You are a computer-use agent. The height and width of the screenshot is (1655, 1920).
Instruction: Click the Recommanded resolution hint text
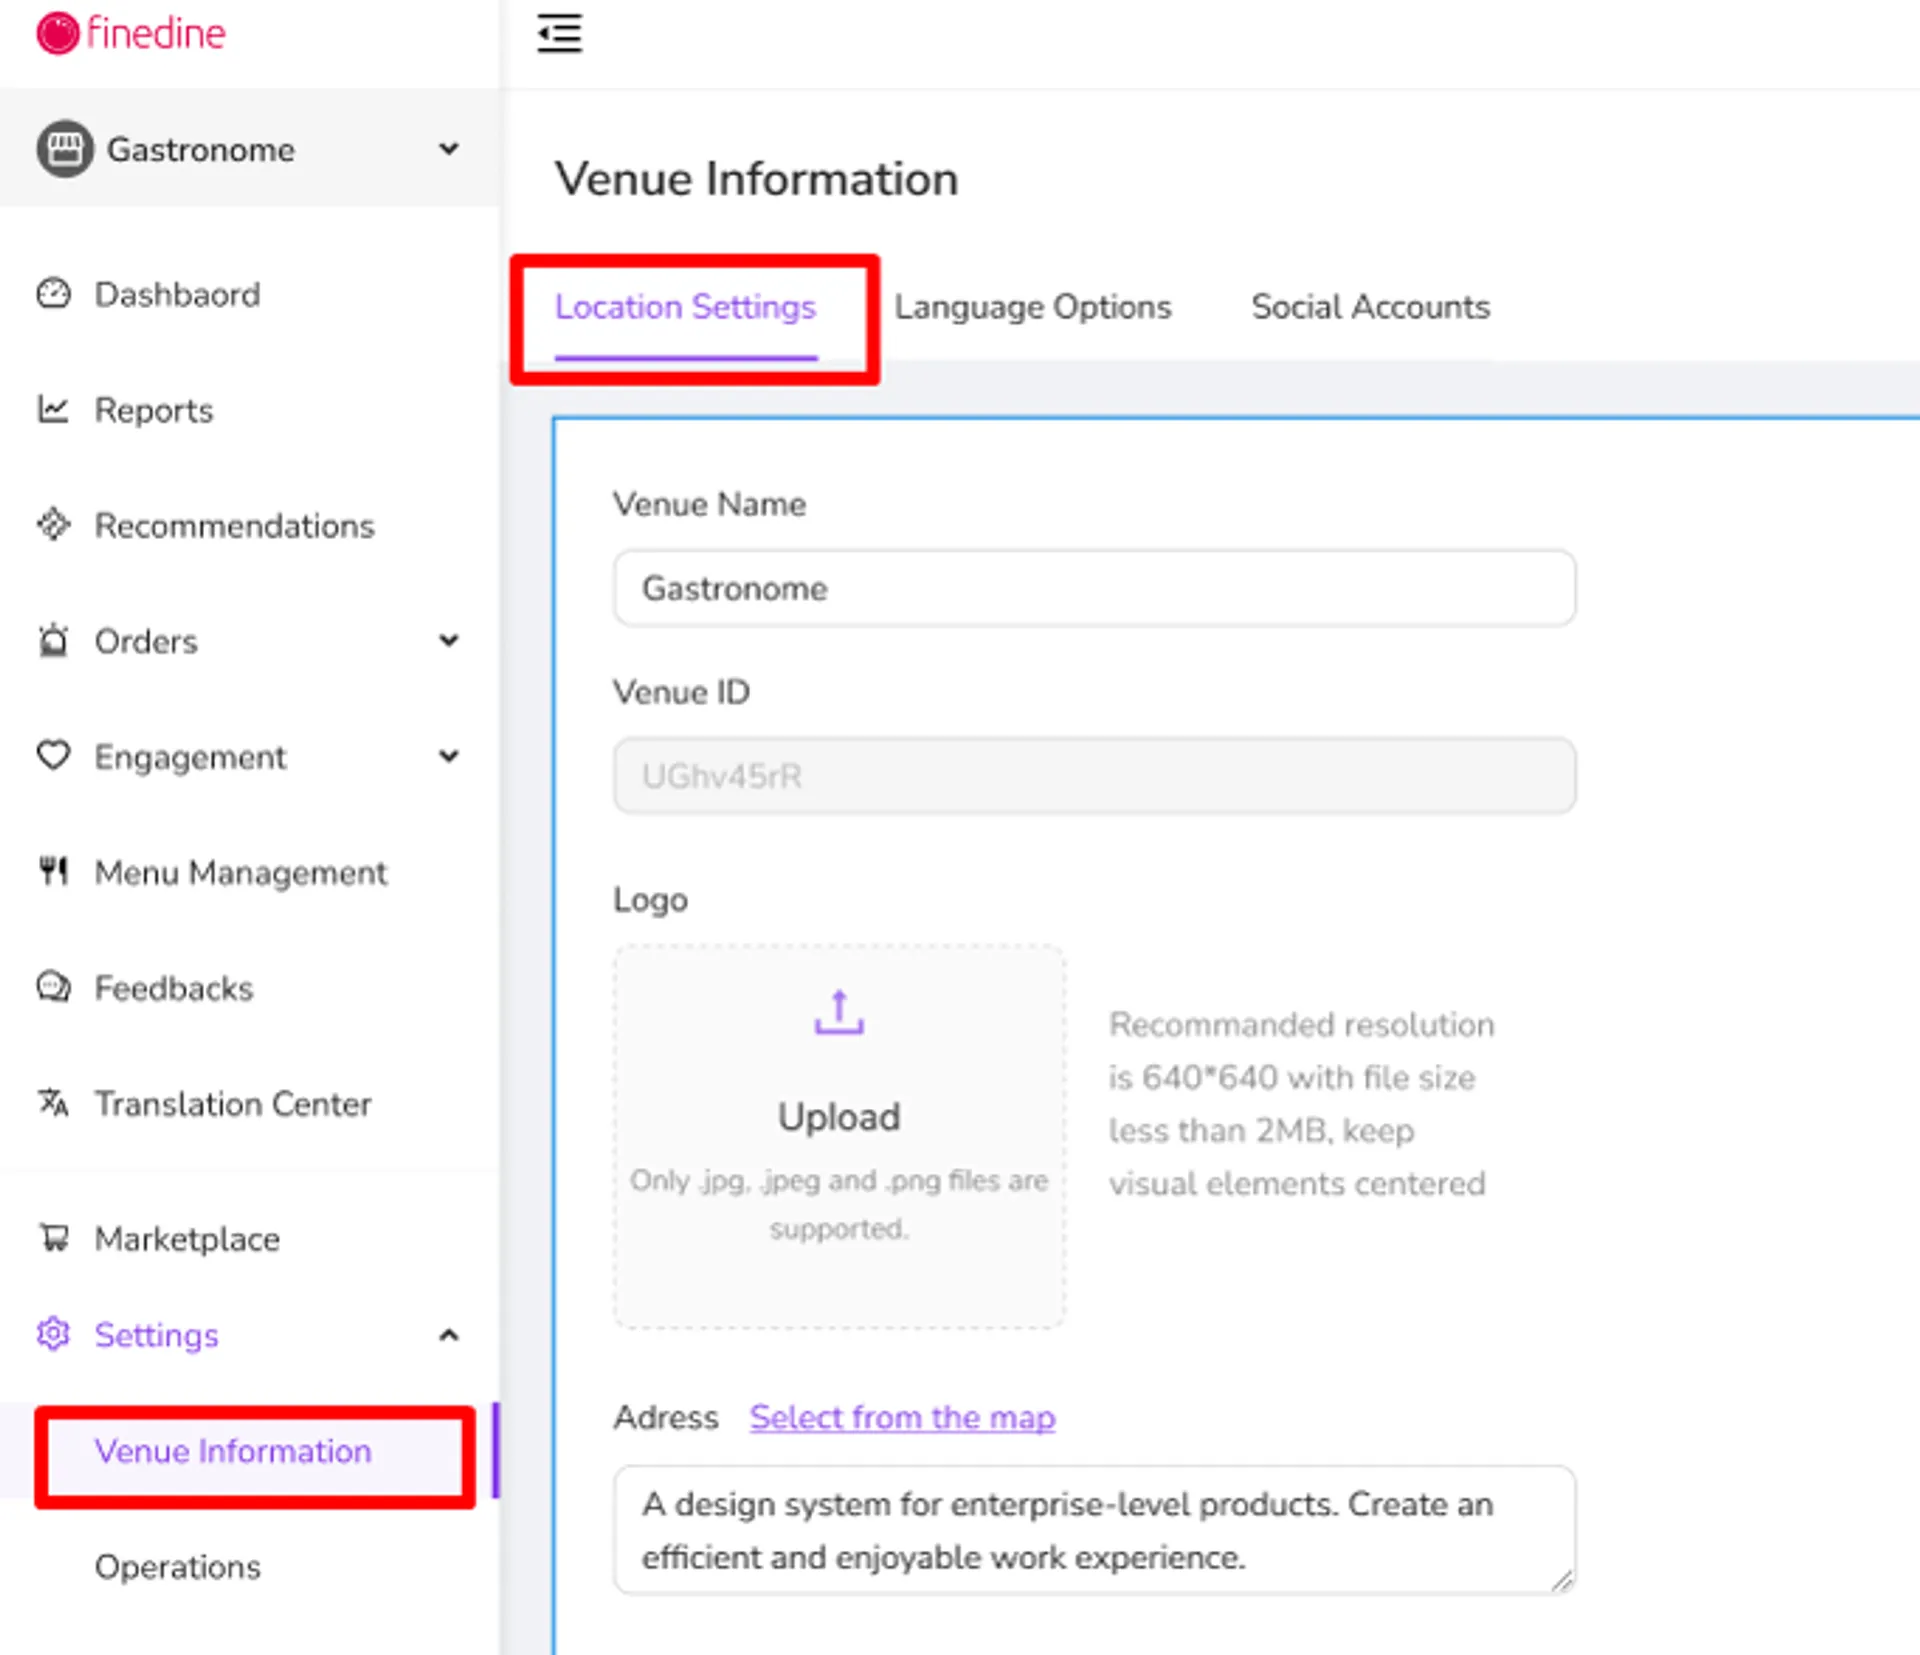1301,1104
